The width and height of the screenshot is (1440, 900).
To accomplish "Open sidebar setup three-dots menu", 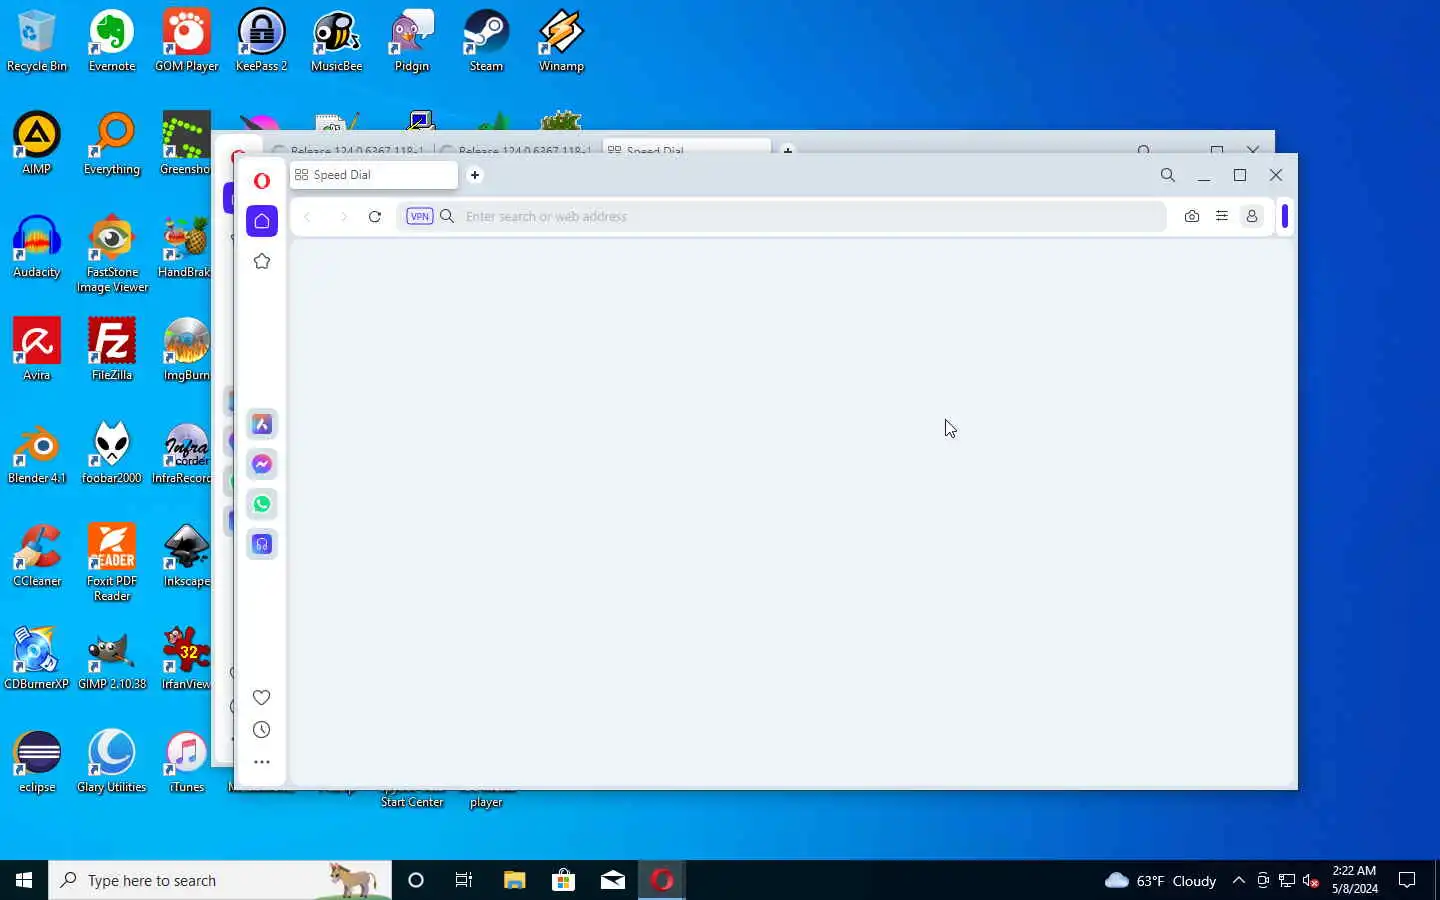I will coord(262,762).
